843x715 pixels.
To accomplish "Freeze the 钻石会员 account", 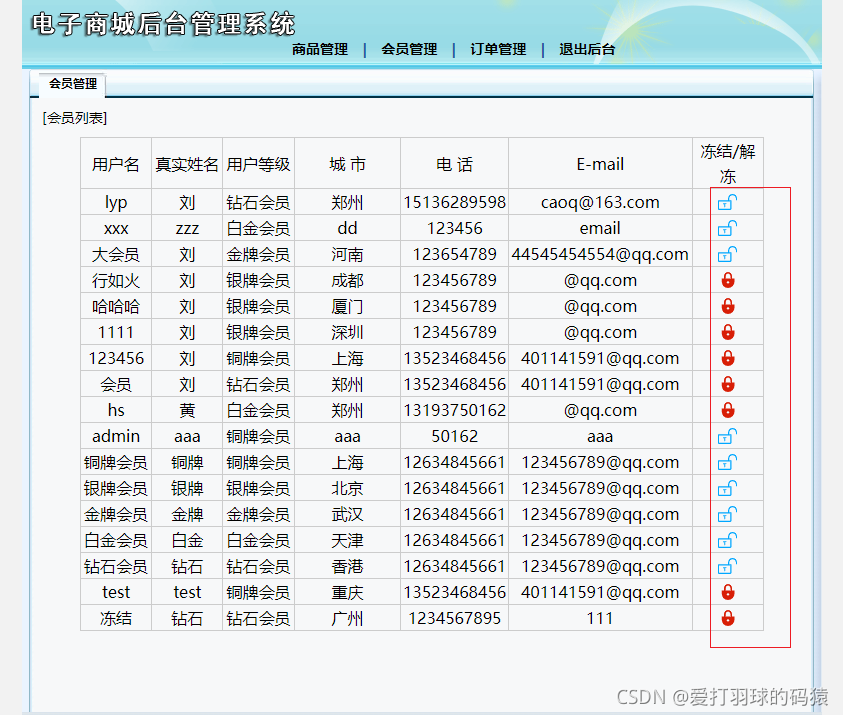I will click(x=727, y=566).
